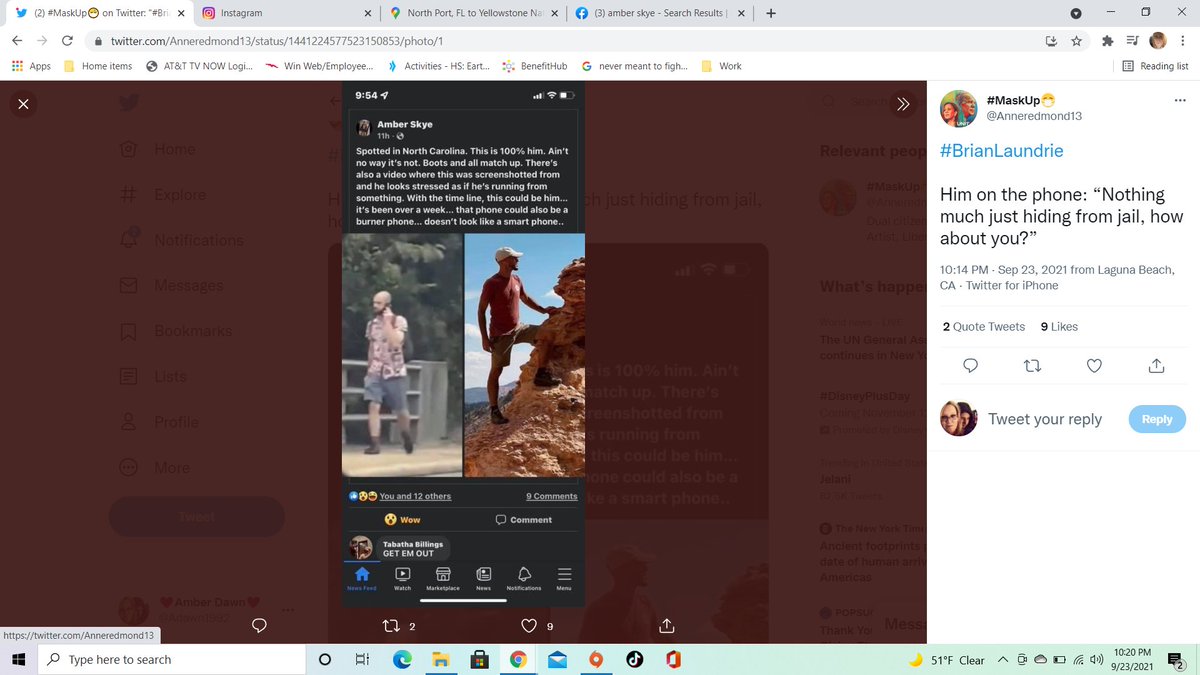This screenshot has height=675, width=1200.
Task: Open the Chrome extensions puzzle icon
Action: pos(1107,41)
